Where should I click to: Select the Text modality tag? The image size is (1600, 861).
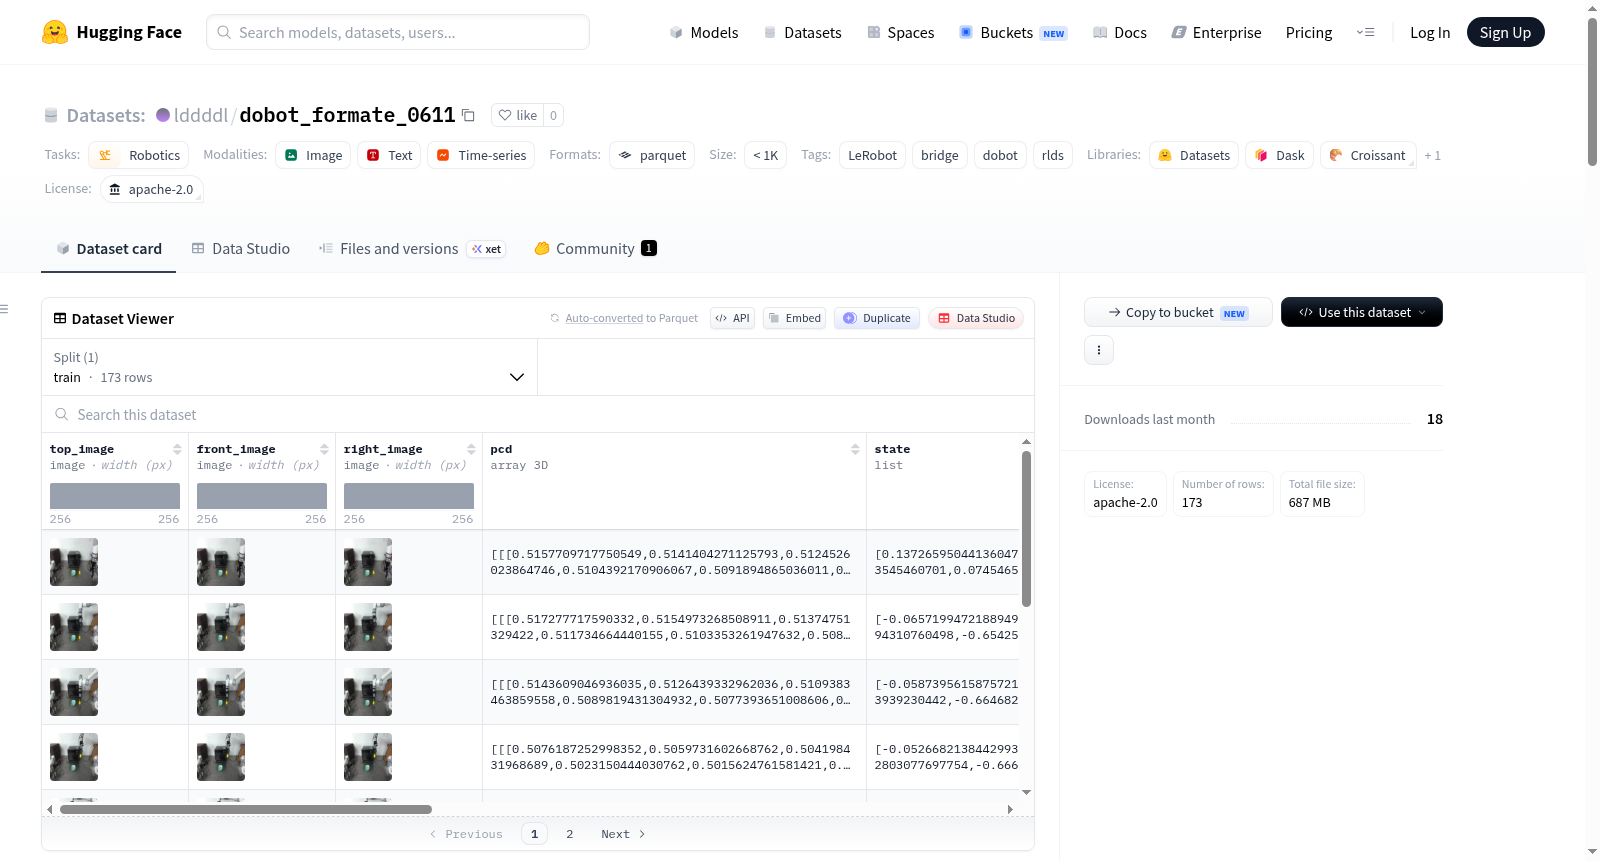tap(389, 155)
